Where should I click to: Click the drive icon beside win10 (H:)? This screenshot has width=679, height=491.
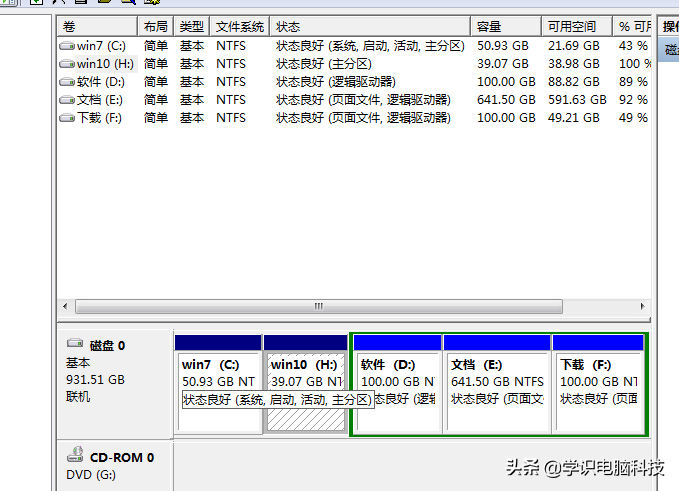(67, 64)
